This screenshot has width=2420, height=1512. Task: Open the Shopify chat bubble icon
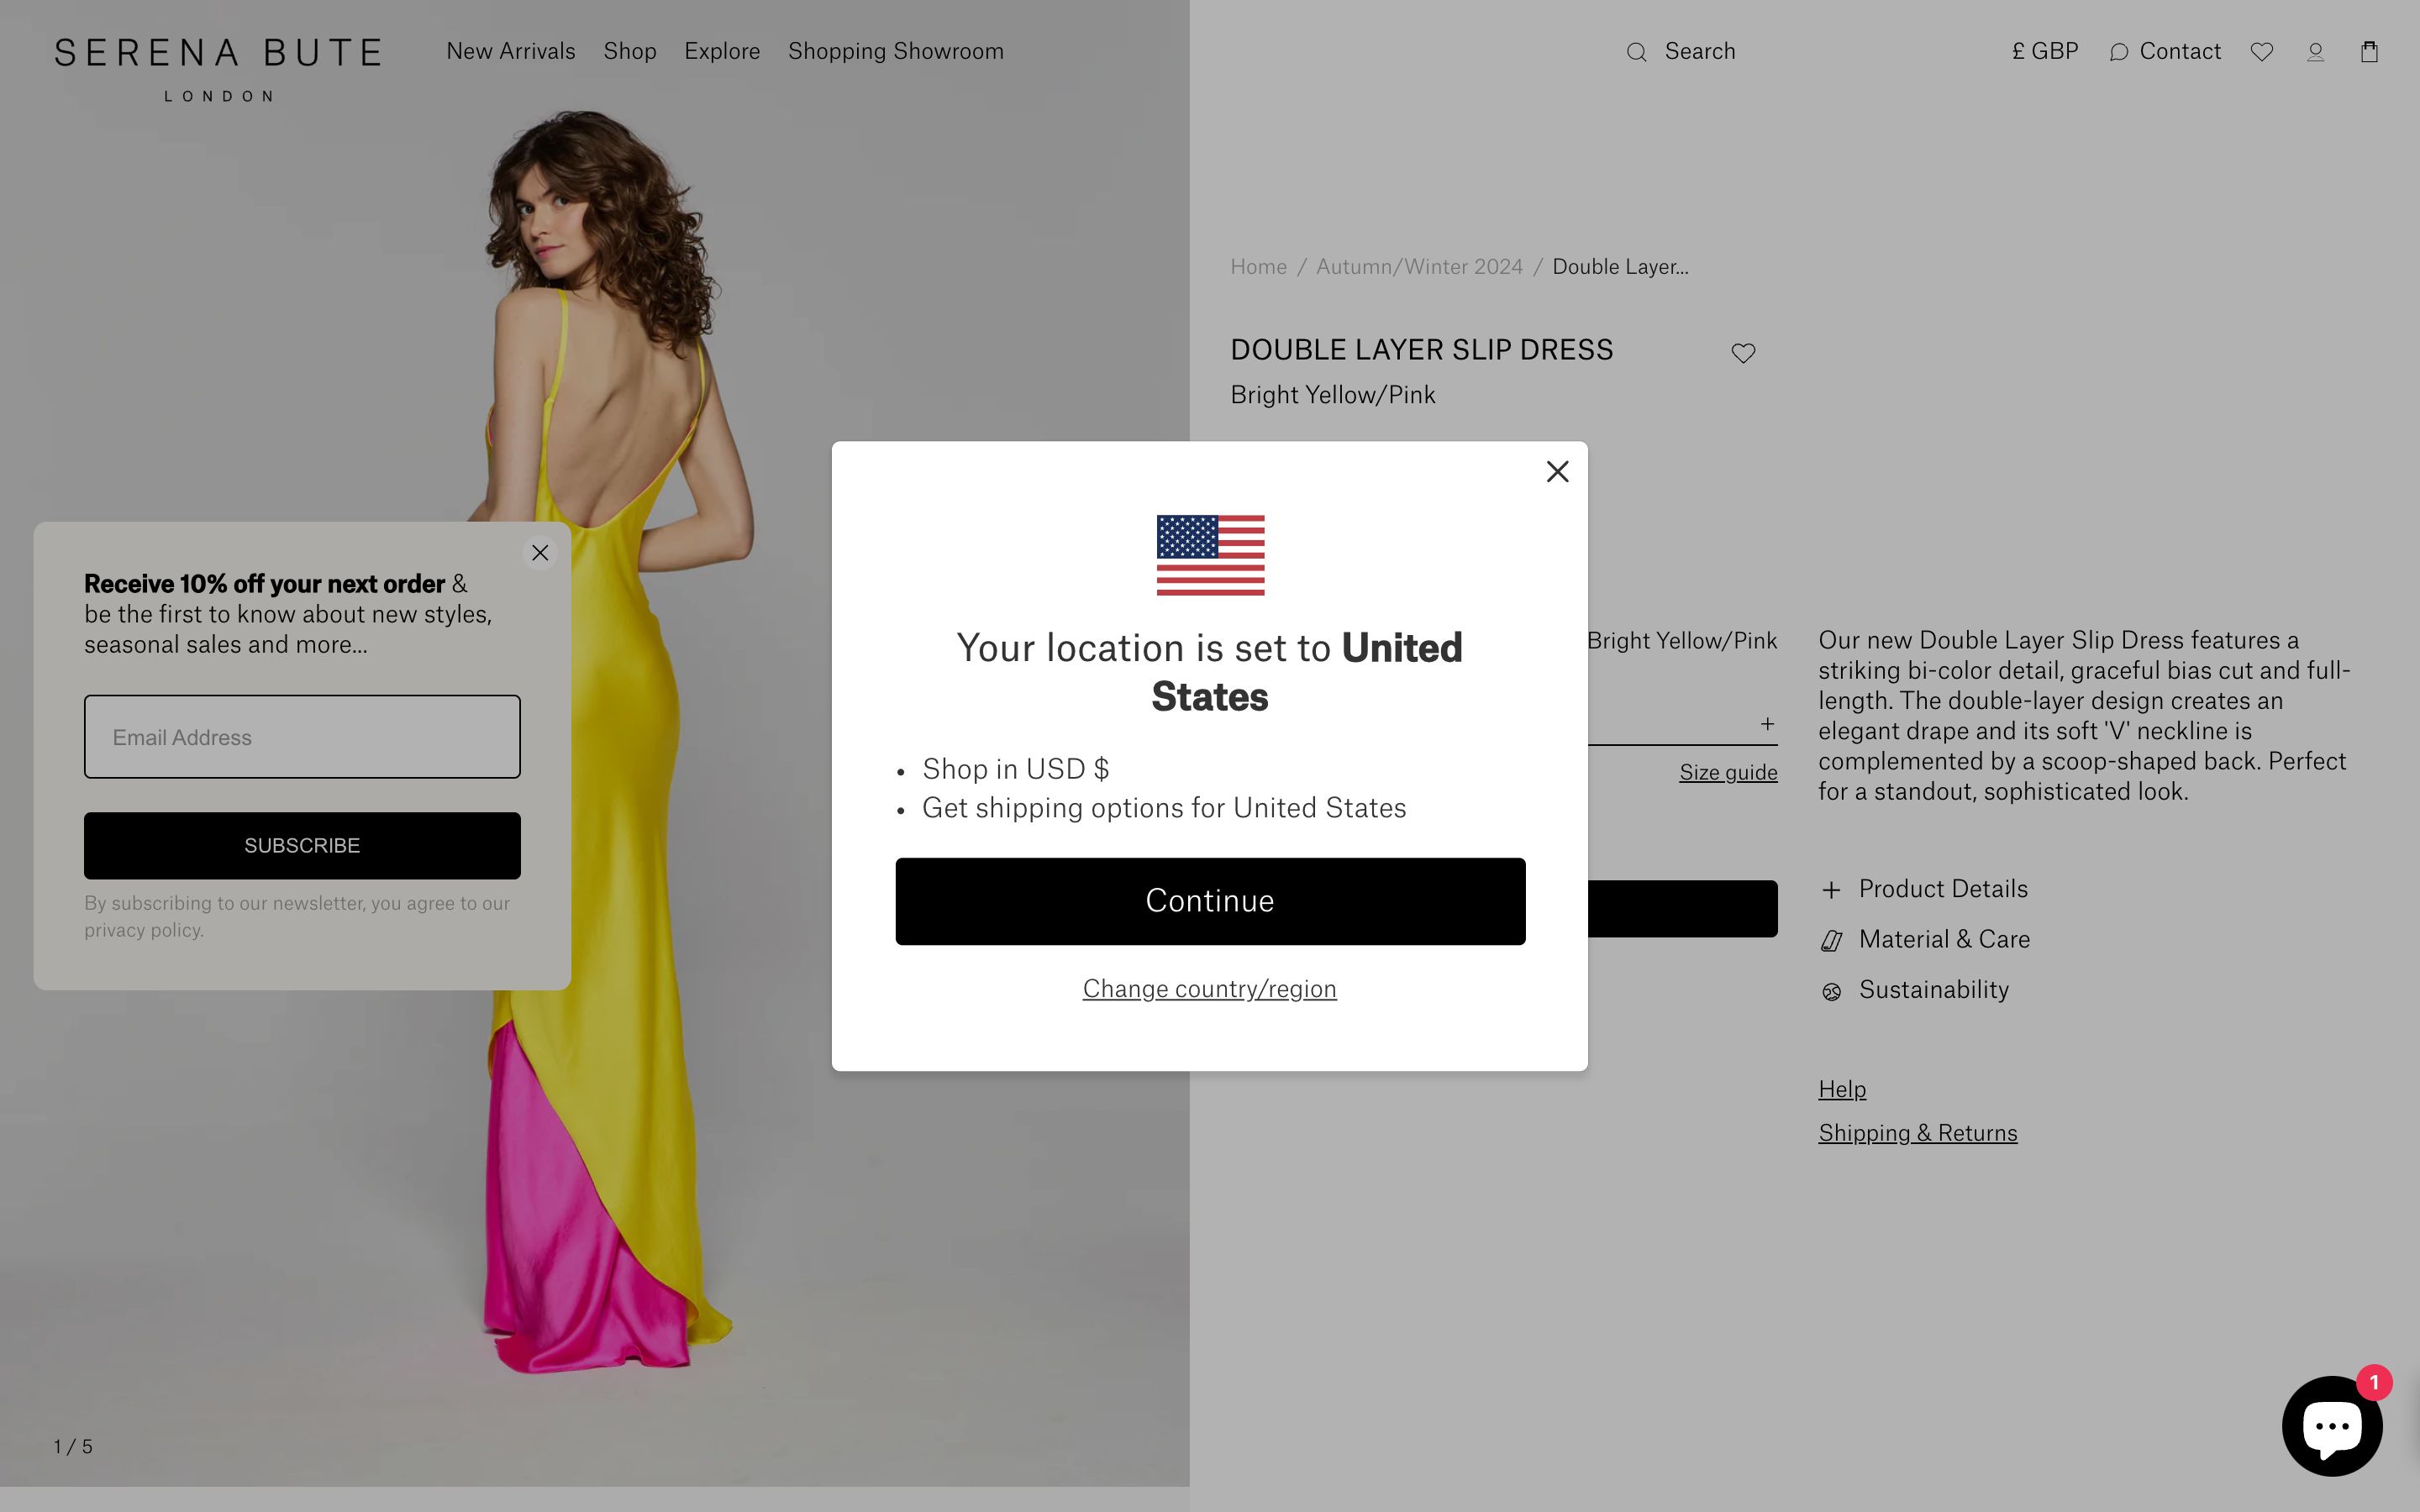[x=2332, y=1426]
